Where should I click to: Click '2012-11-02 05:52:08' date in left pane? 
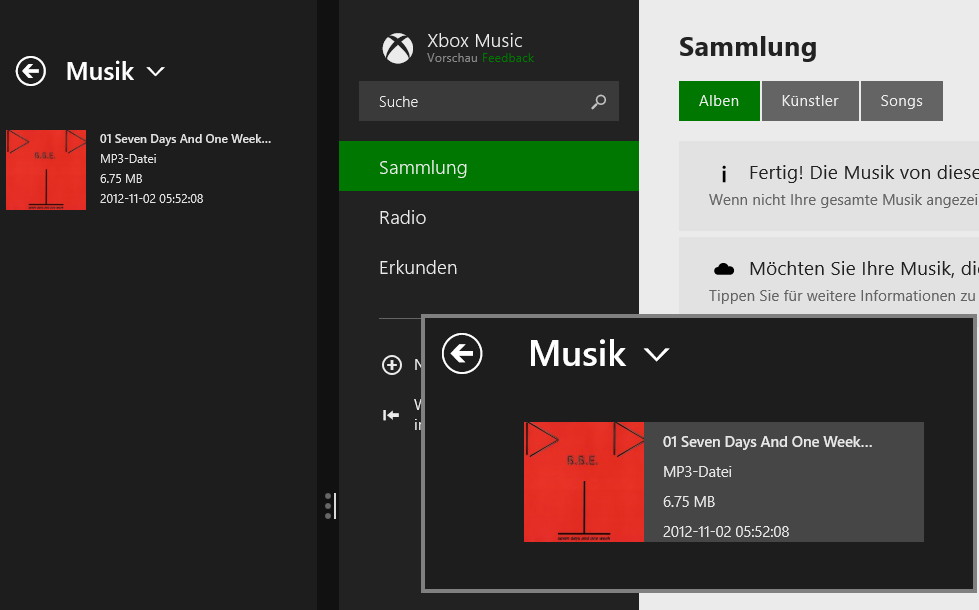click(x=152, y=199)
